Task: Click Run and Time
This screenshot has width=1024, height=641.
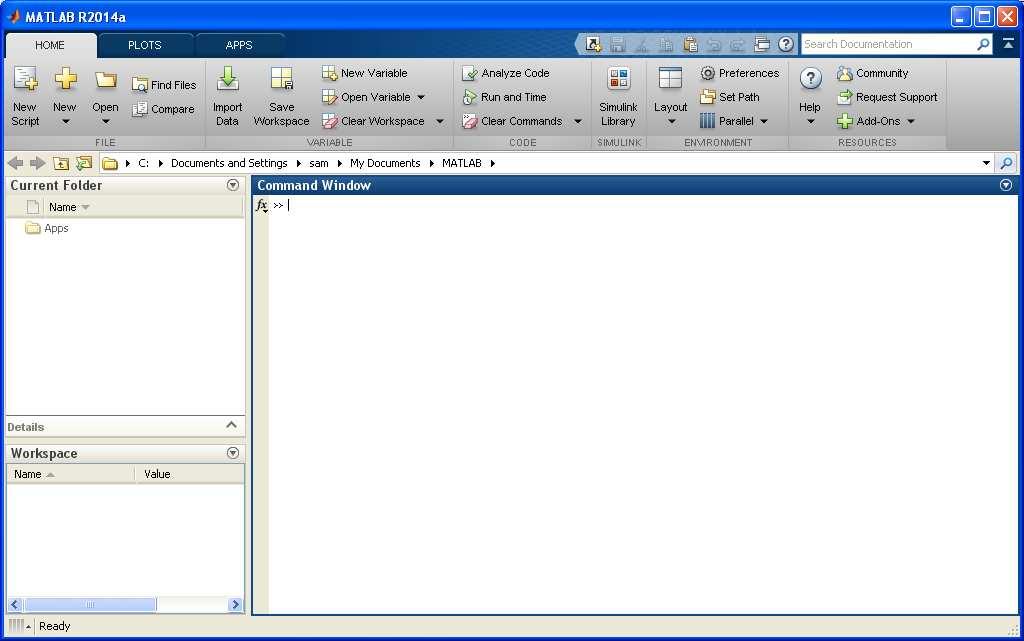Action: 504,97
